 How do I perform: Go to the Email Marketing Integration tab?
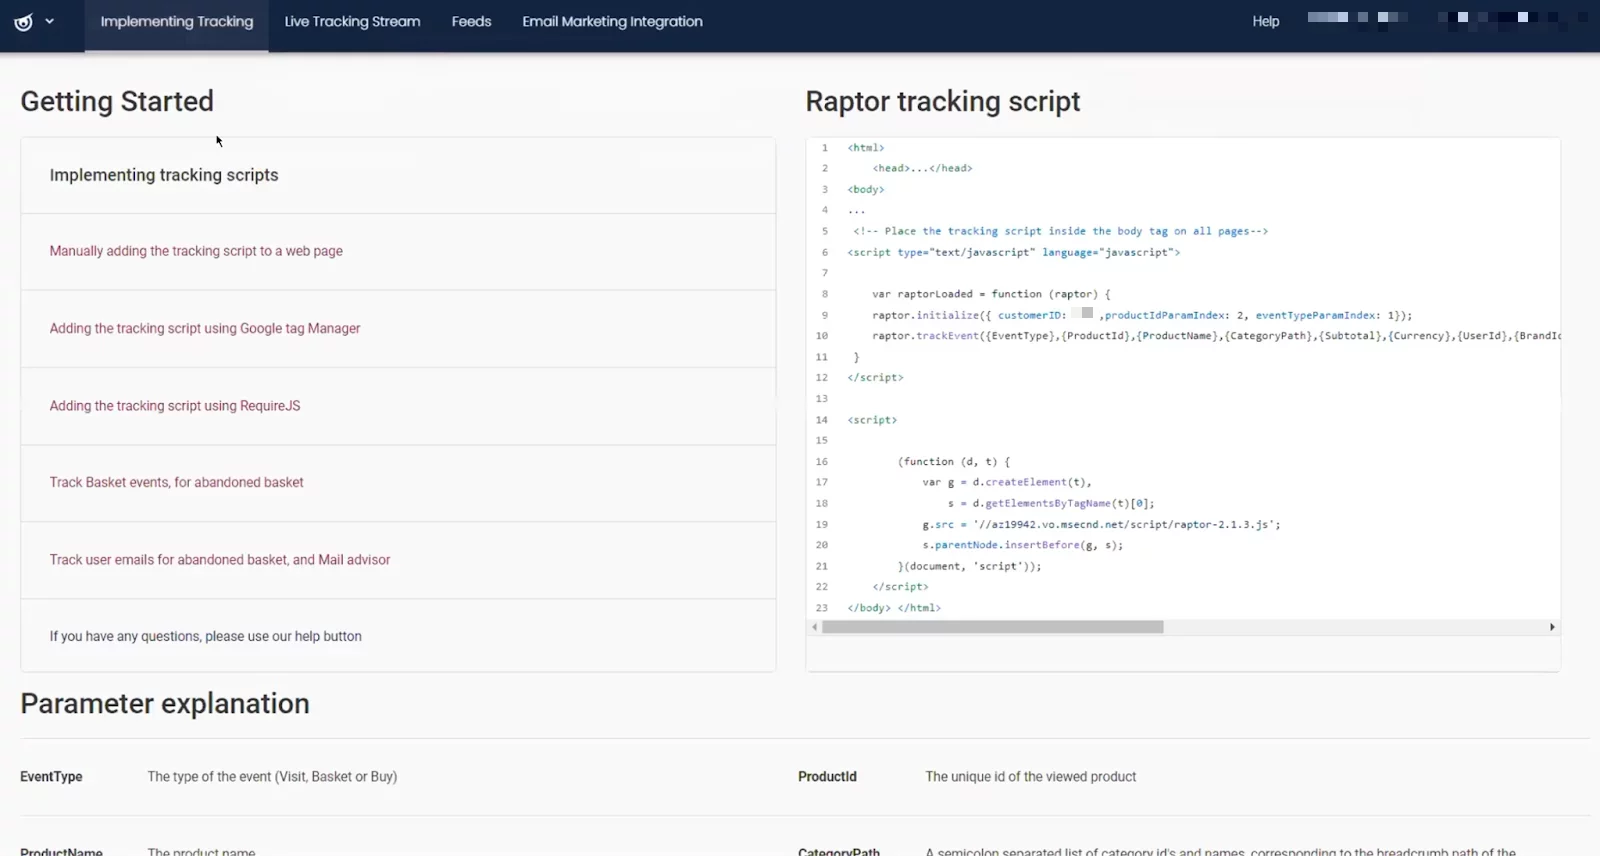point(612,21)
